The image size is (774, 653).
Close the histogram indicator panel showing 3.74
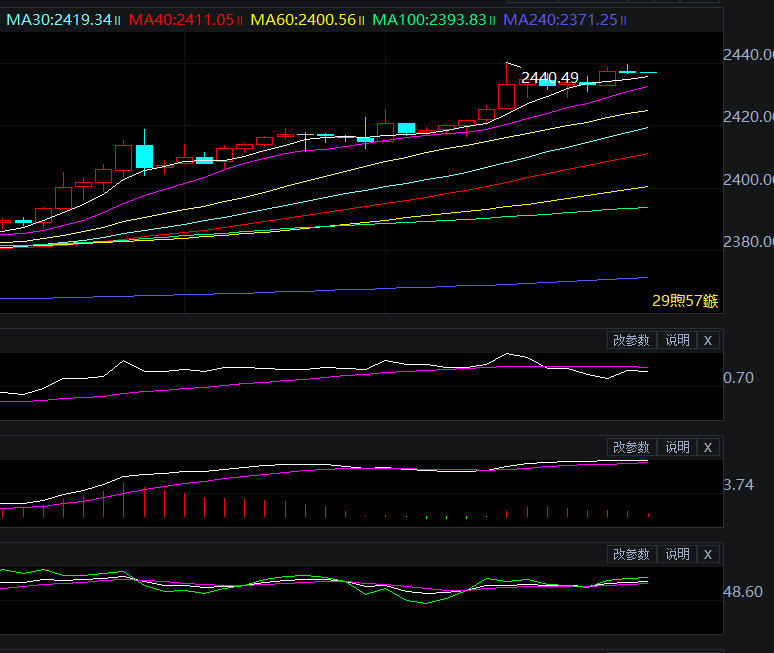708,447
